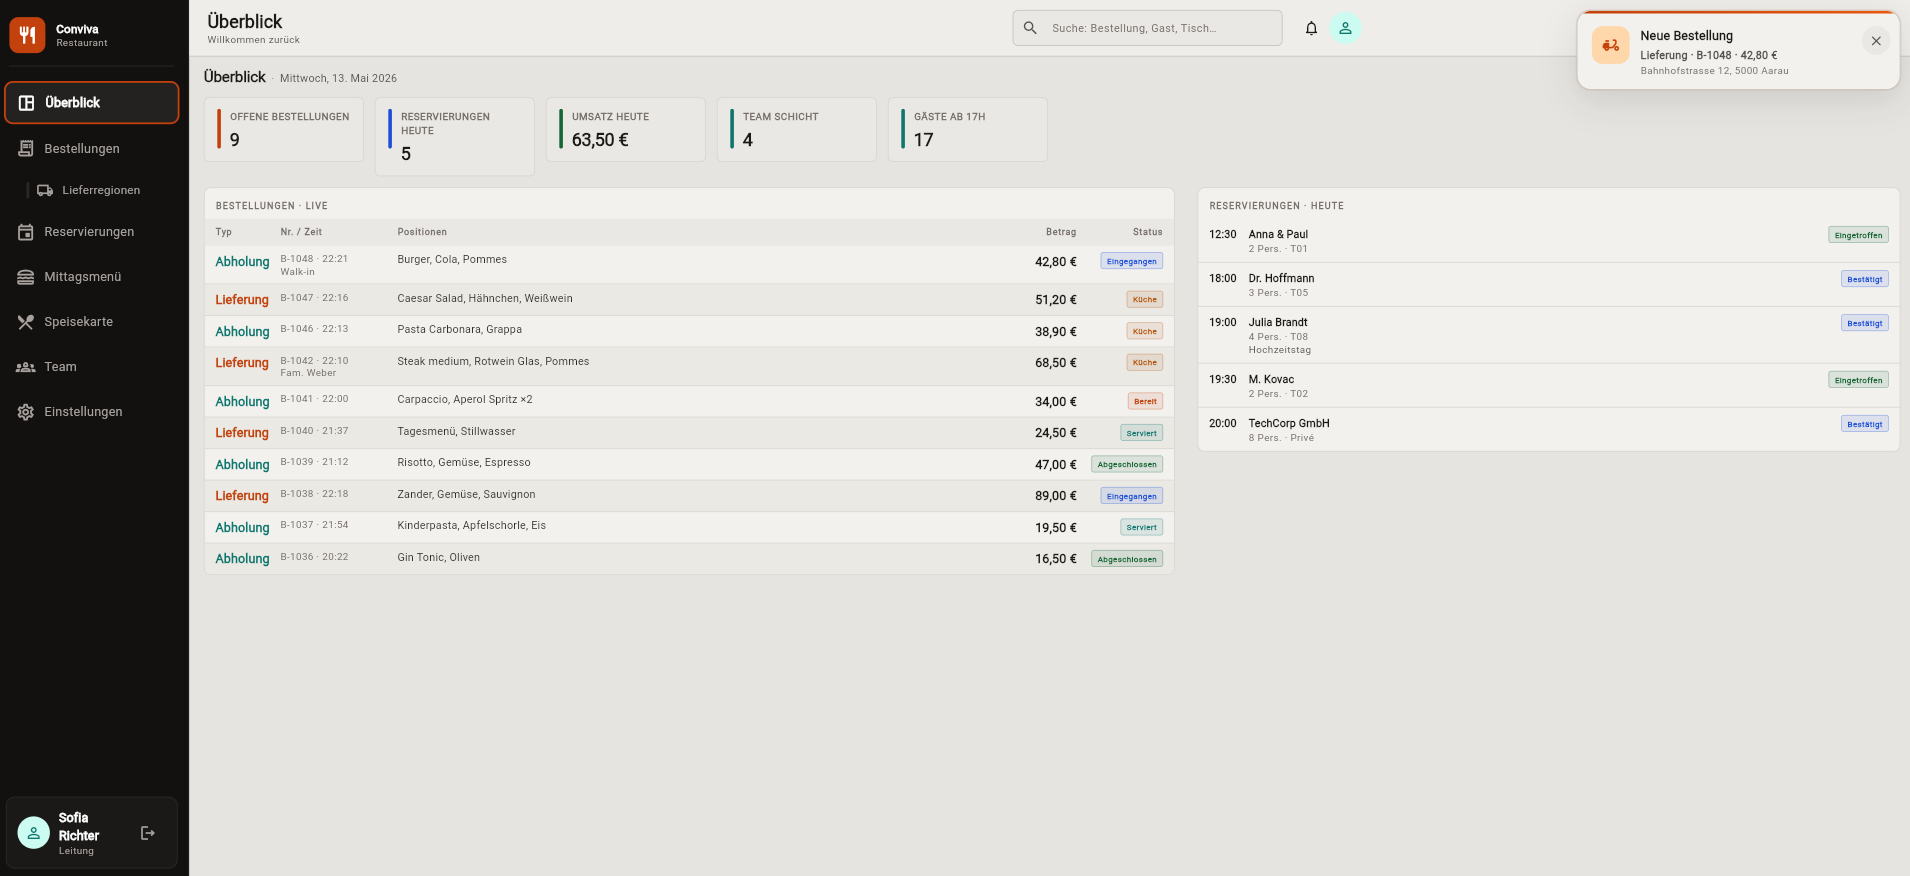Screen dimensions: 1910x876
Task: Open the Einstellungen page
Action: [x=92, y=412]
